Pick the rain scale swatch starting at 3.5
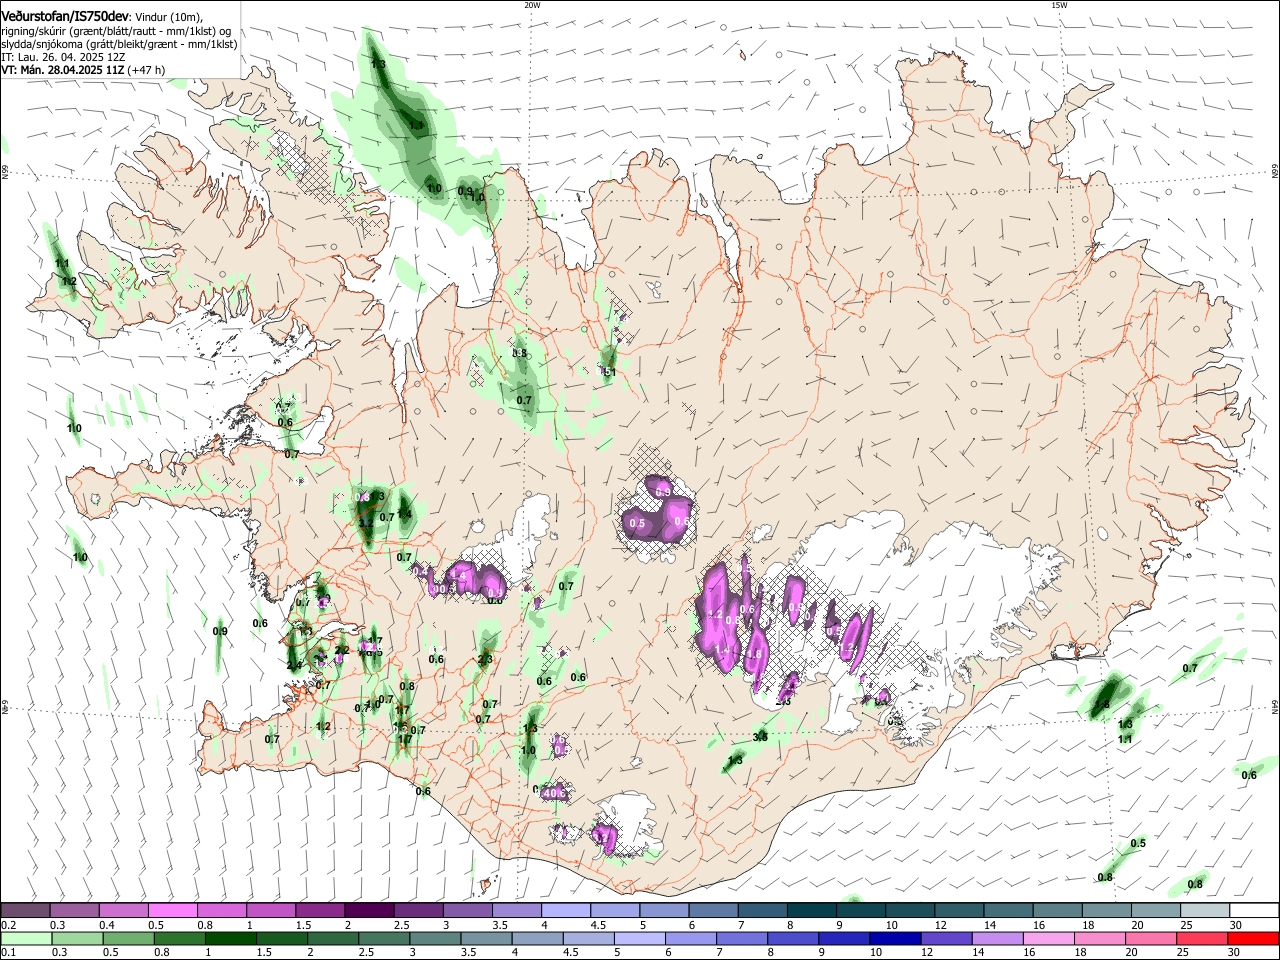Viewport: 1280px width, 960px height. (487, 938)
